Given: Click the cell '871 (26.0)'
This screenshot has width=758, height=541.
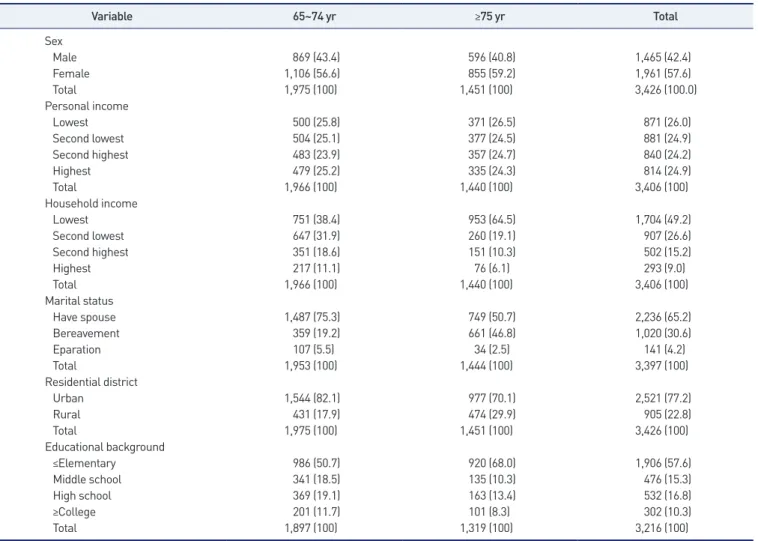Looking at the screenshot, I should click(667, 122).
